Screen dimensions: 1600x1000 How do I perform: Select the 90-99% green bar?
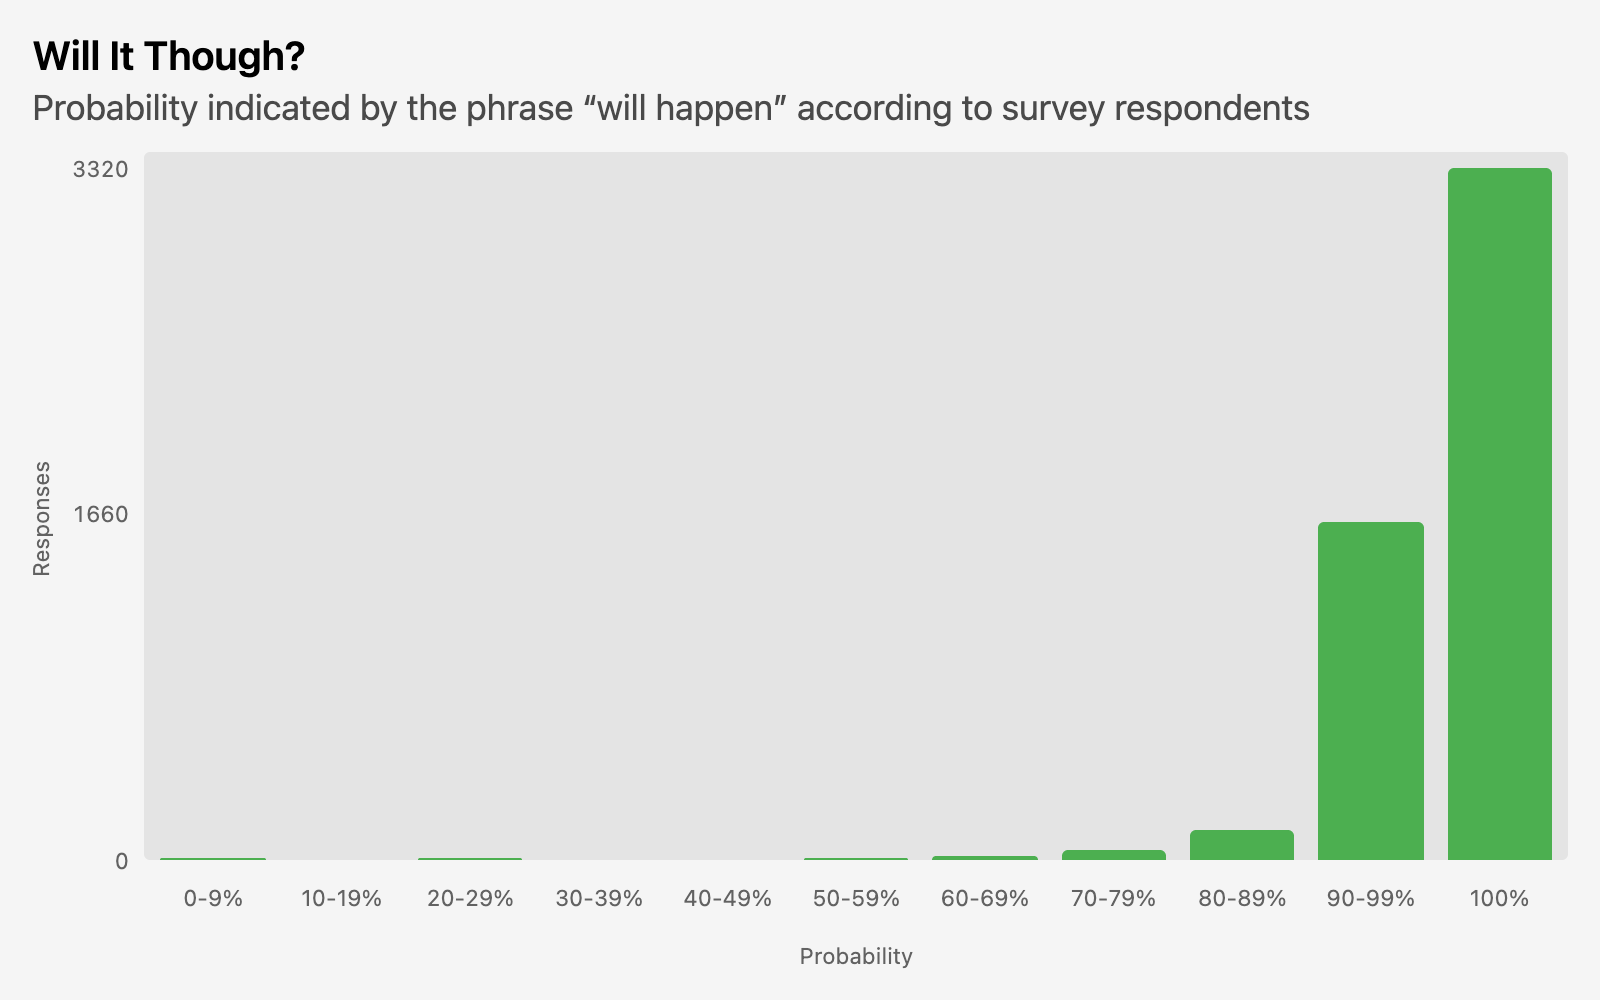click(1370, 691)
